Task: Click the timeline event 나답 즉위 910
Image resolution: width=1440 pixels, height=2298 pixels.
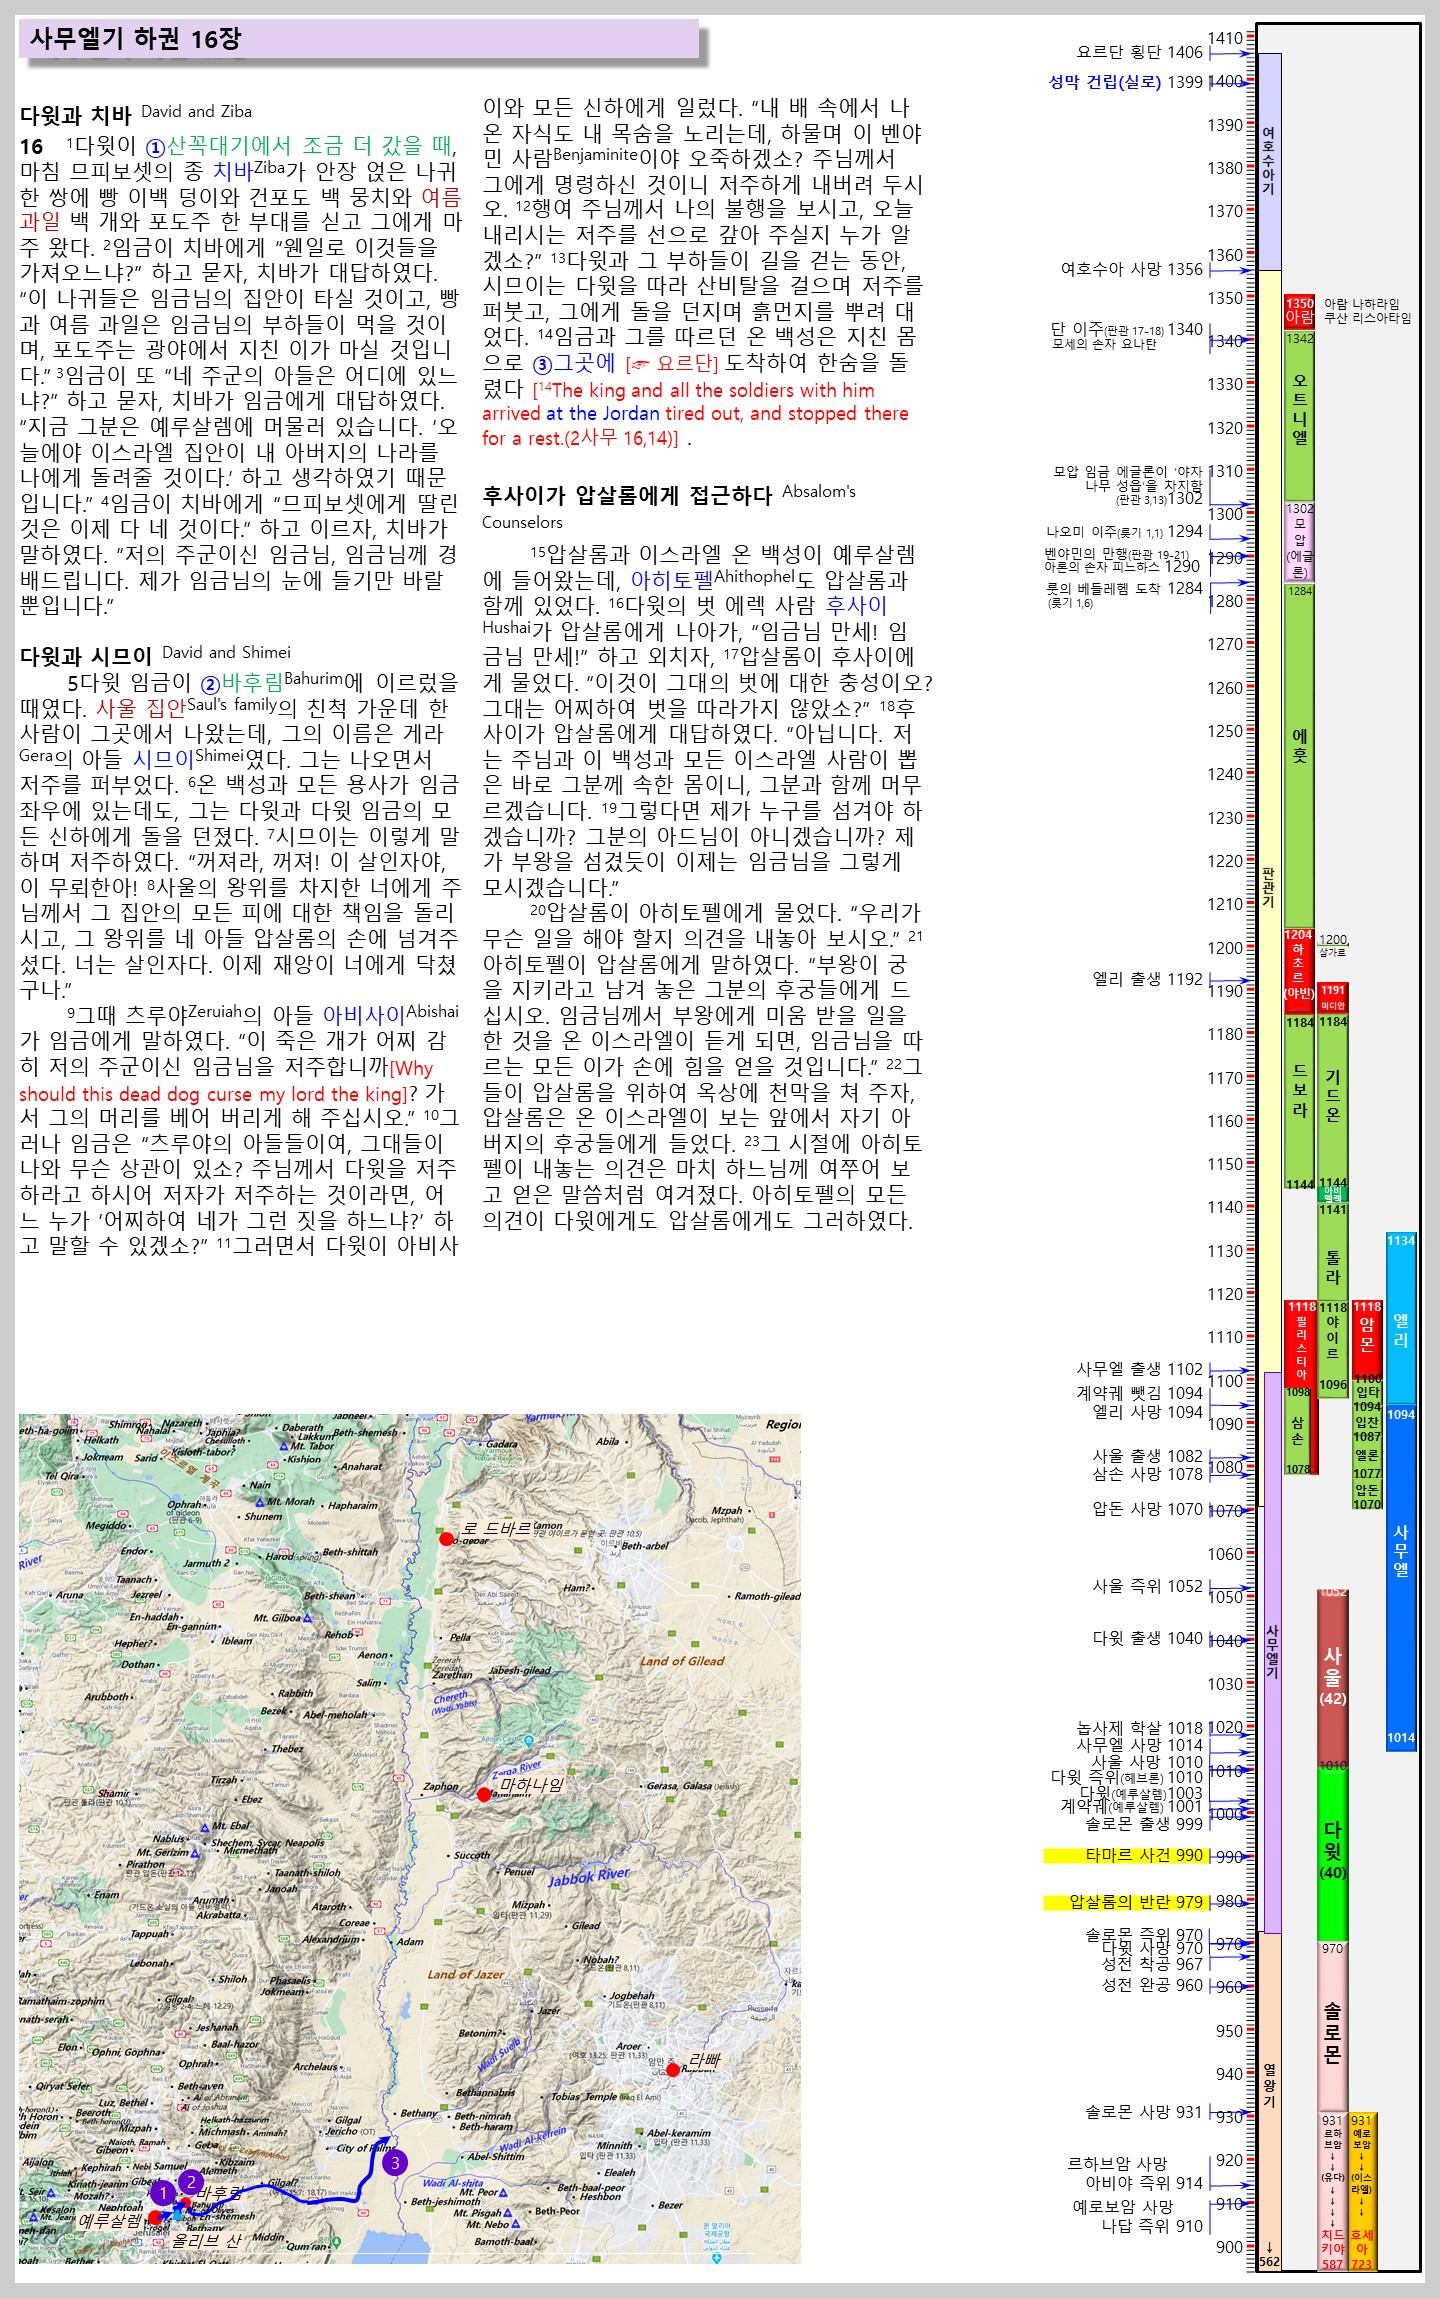Action: pyautogui.click(x=1152, y=2226)
